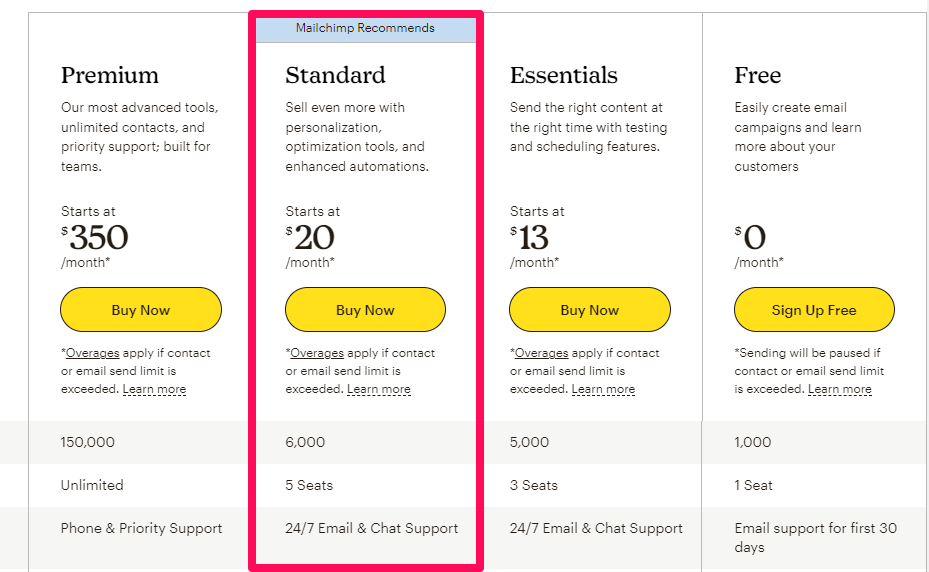The height and width of the screenshot is (572, 929).
Task: Click the Essentials plan heading
Action: (563, 75)
